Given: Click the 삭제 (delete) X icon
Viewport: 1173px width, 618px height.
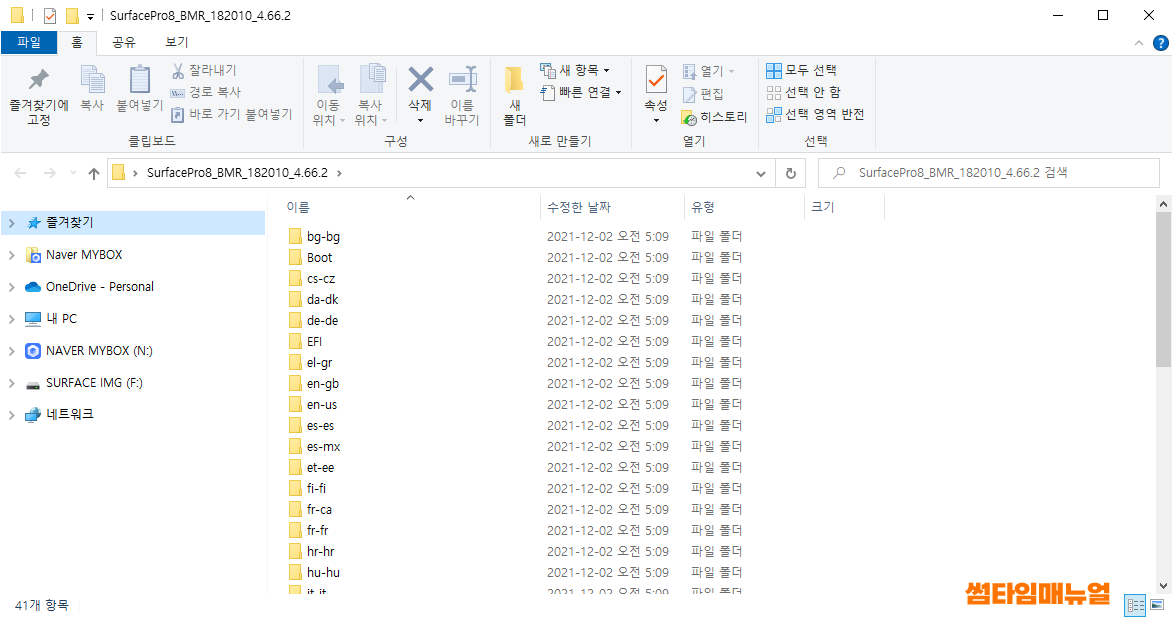Looking at the screenshot, I should [x=420, y=79].
